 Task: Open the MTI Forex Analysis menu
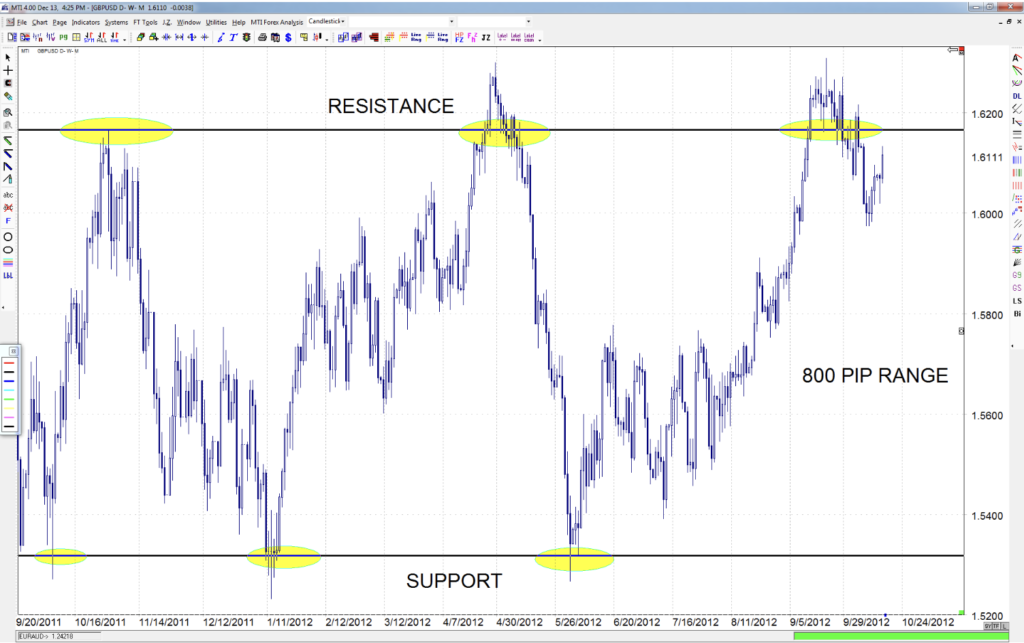point(277,21)
